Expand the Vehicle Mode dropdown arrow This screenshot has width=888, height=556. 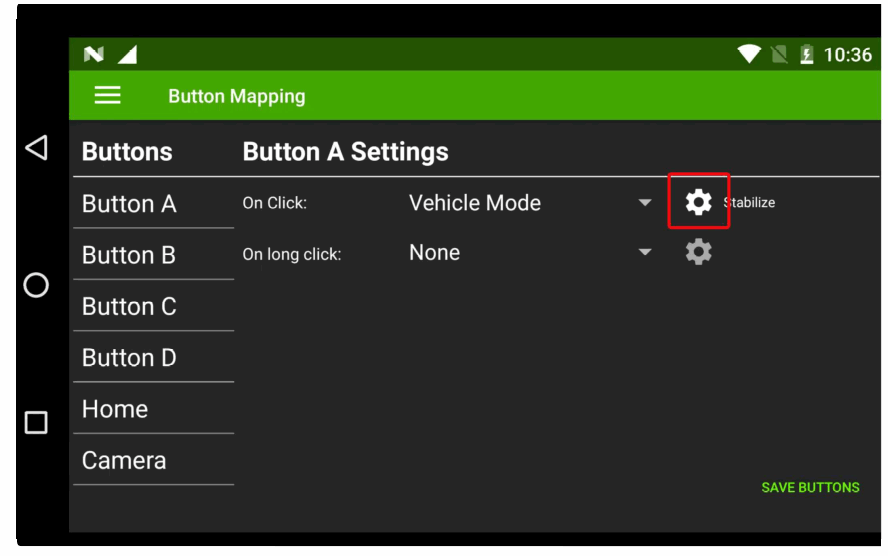coord(645,203)
